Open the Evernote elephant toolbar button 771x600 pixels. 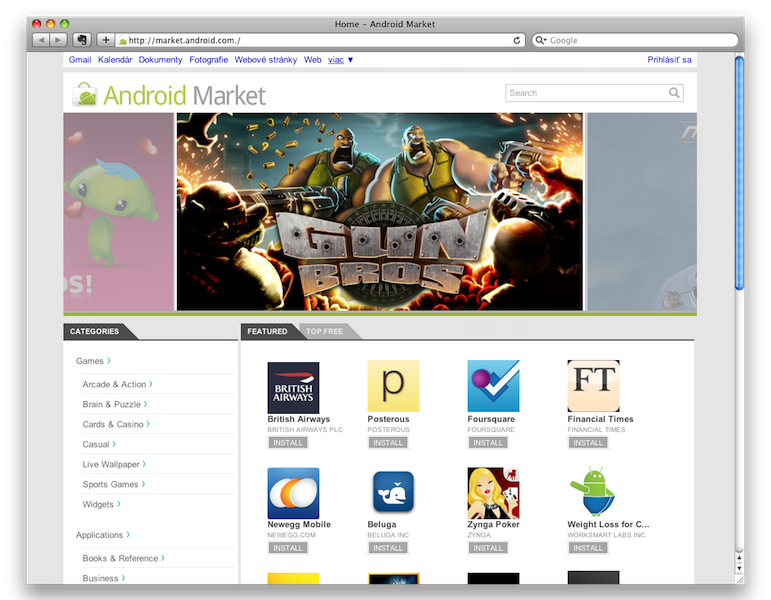pyautogui.click(x=82, y=40)
